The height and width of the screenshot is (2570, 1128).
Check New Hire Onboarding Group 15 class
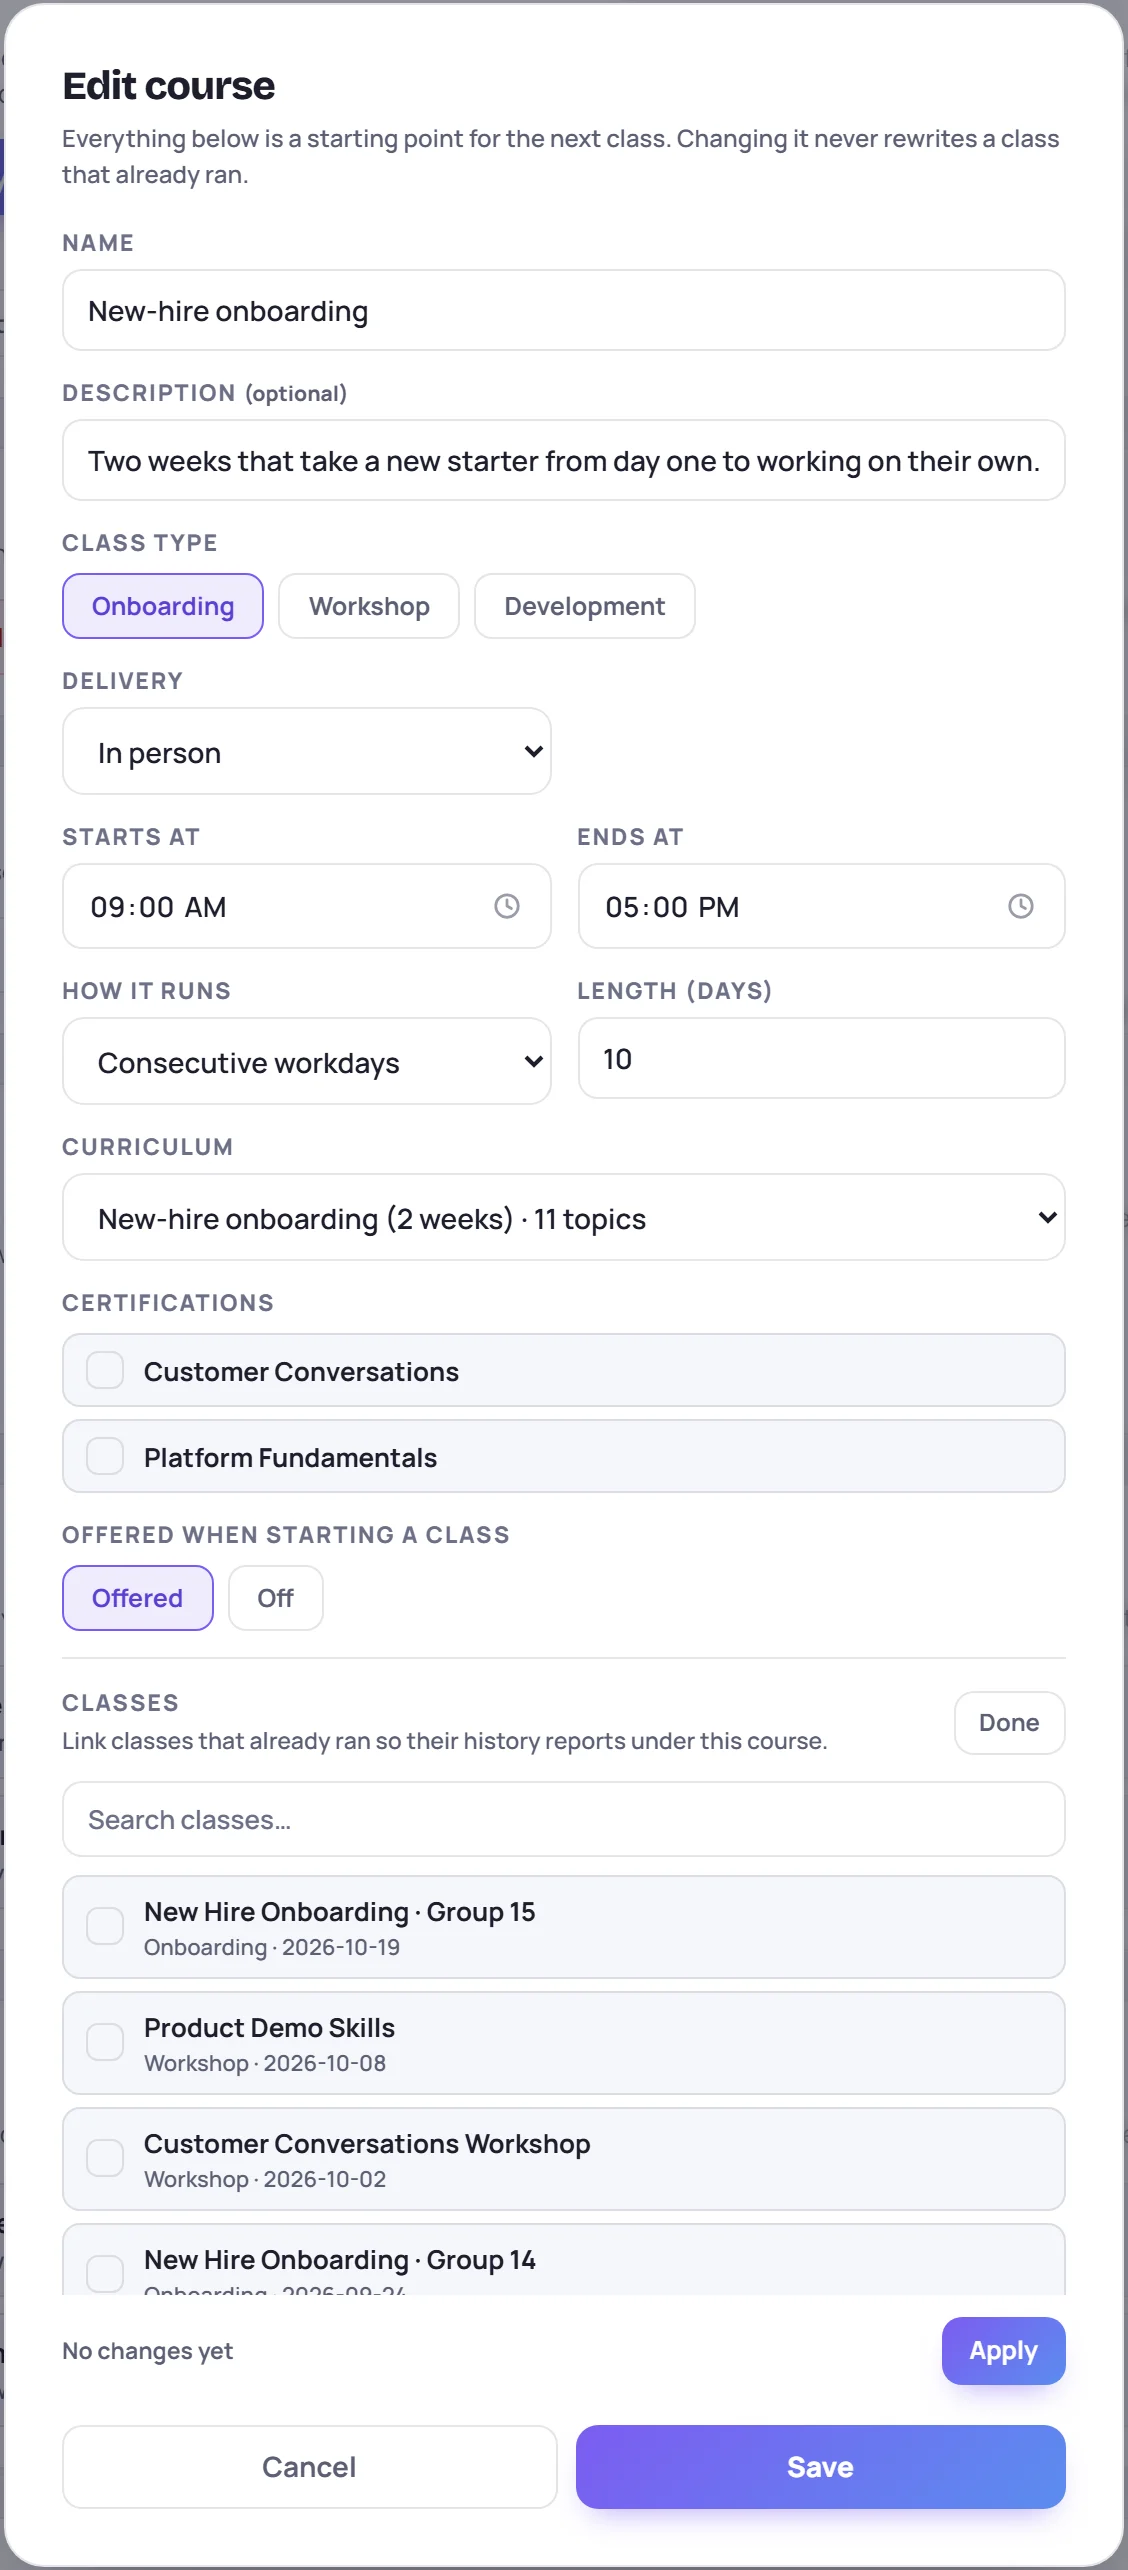tap(105, 1926)
